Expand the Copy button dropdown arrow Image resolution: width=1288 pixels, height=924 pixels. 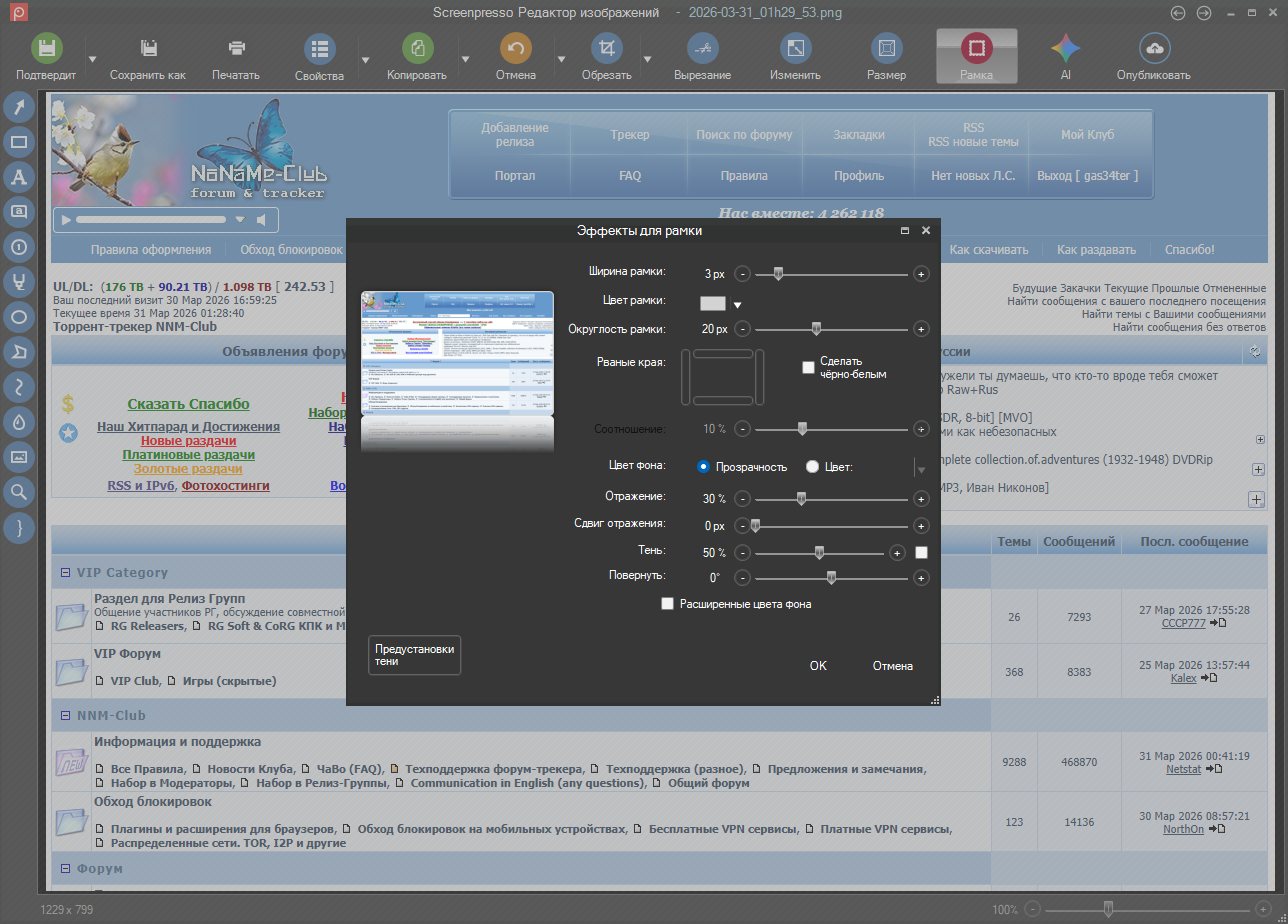465,59
